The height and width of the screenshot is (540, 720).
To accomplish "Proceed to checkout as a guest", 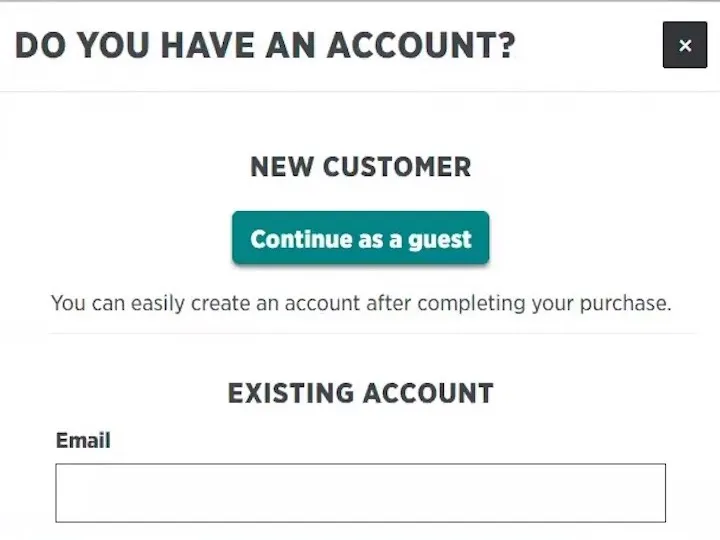I will [360, 239].
